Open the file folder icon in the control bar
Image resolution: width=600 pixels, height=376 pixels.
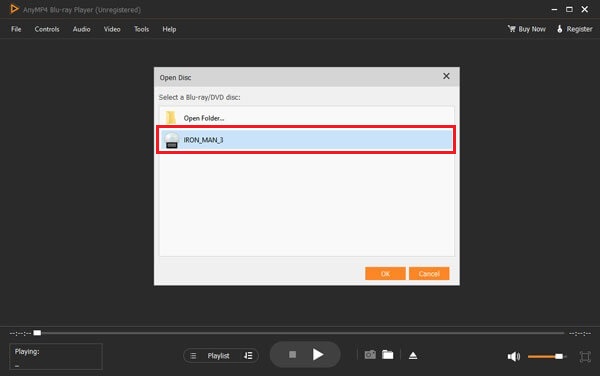coord(388,355)
